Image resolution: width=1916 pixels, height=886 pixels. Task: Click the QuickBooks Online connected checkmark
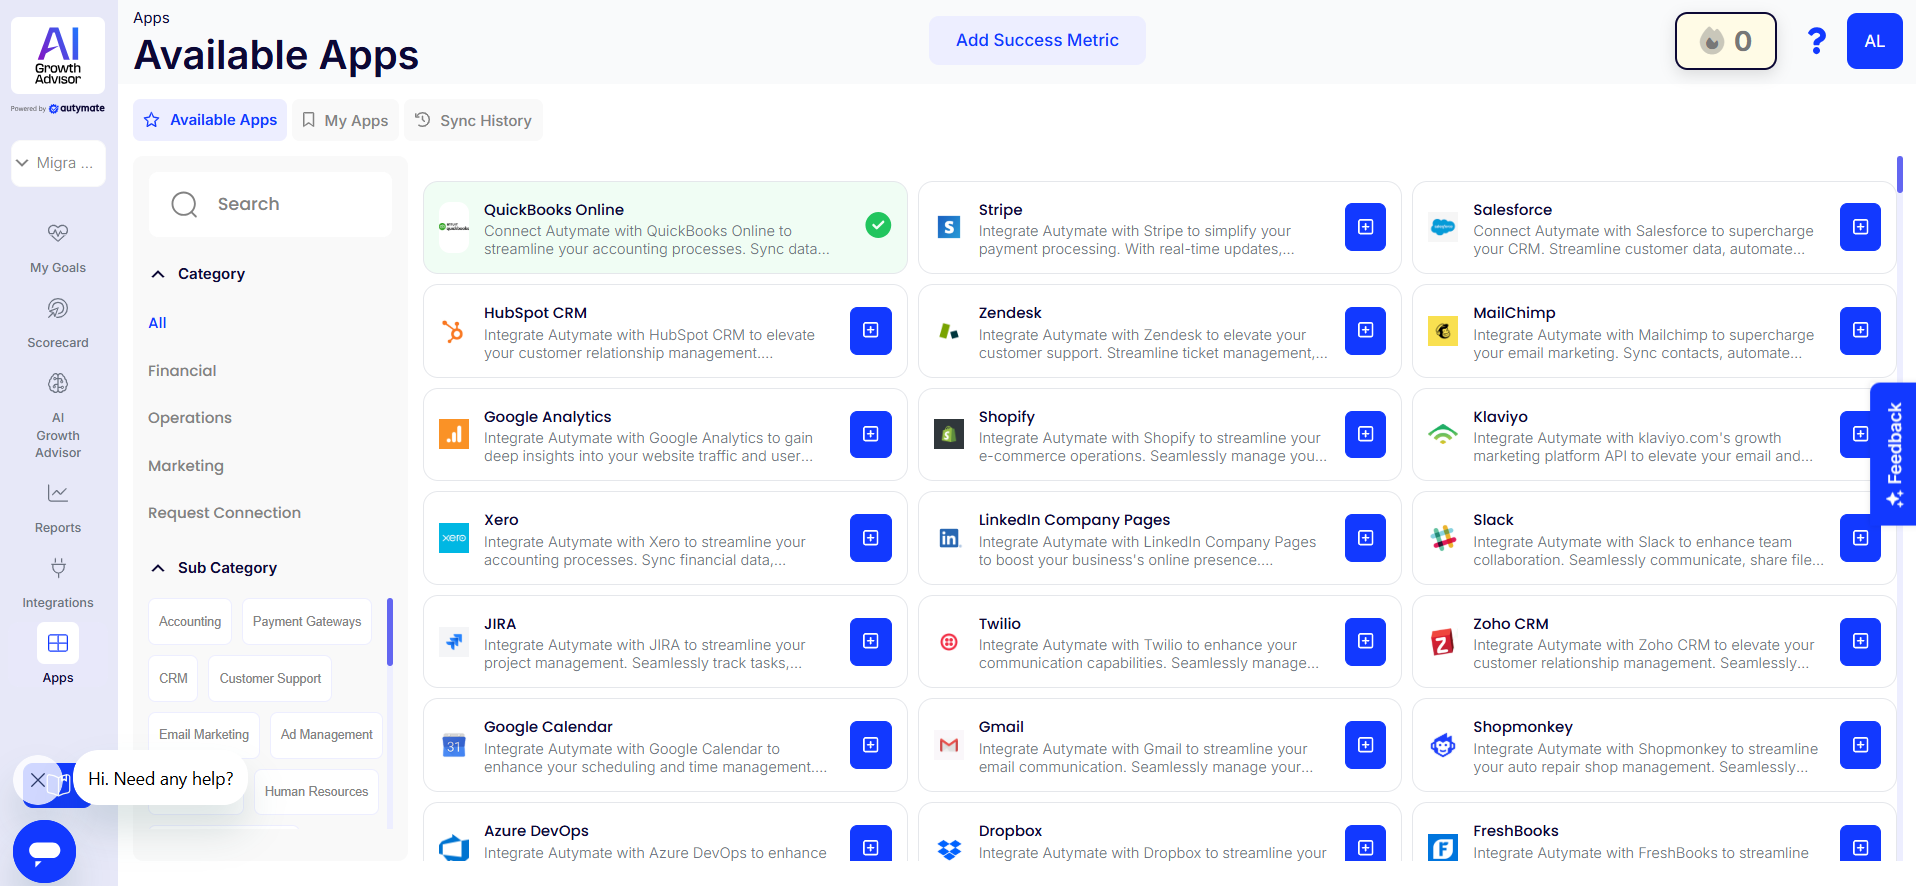click(878, 225)
